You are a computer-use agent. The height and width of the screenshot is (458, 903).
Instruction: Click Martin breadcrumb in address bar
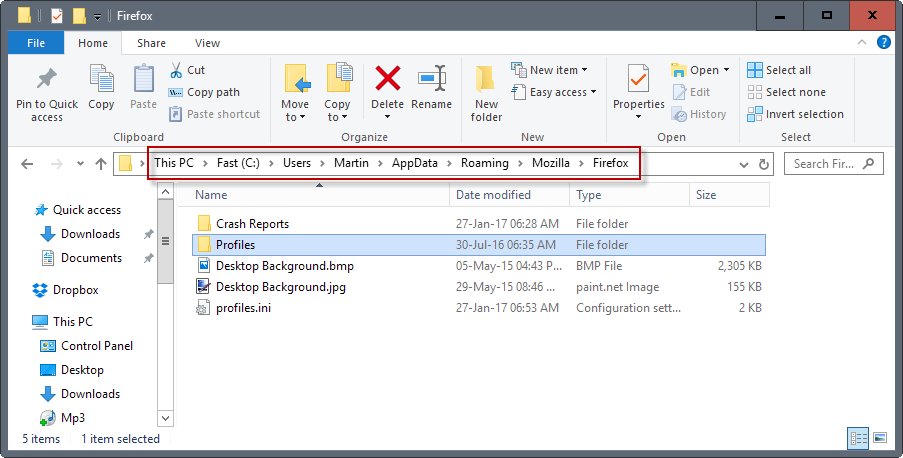[x=351, y=163]
